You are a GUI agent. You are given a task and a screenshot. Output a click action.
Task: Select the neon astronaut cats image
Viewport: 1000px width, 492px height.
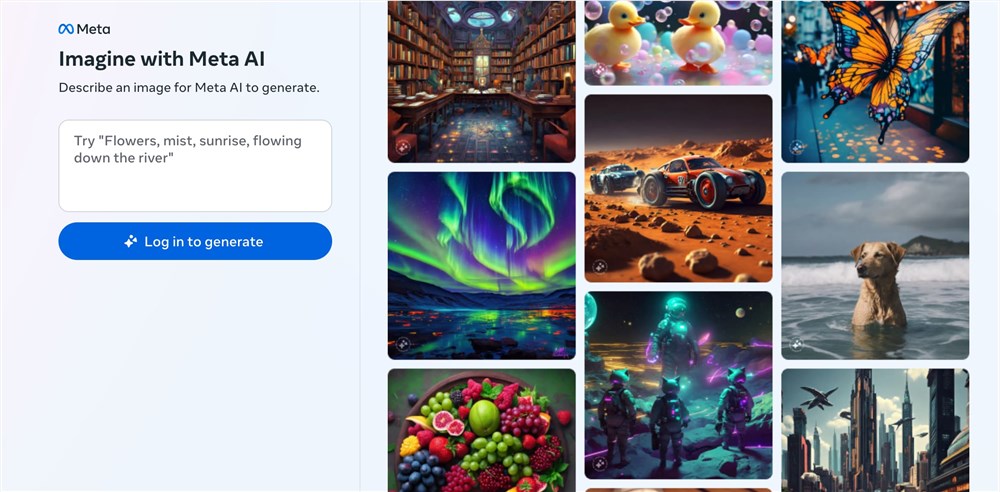(679, 385)
